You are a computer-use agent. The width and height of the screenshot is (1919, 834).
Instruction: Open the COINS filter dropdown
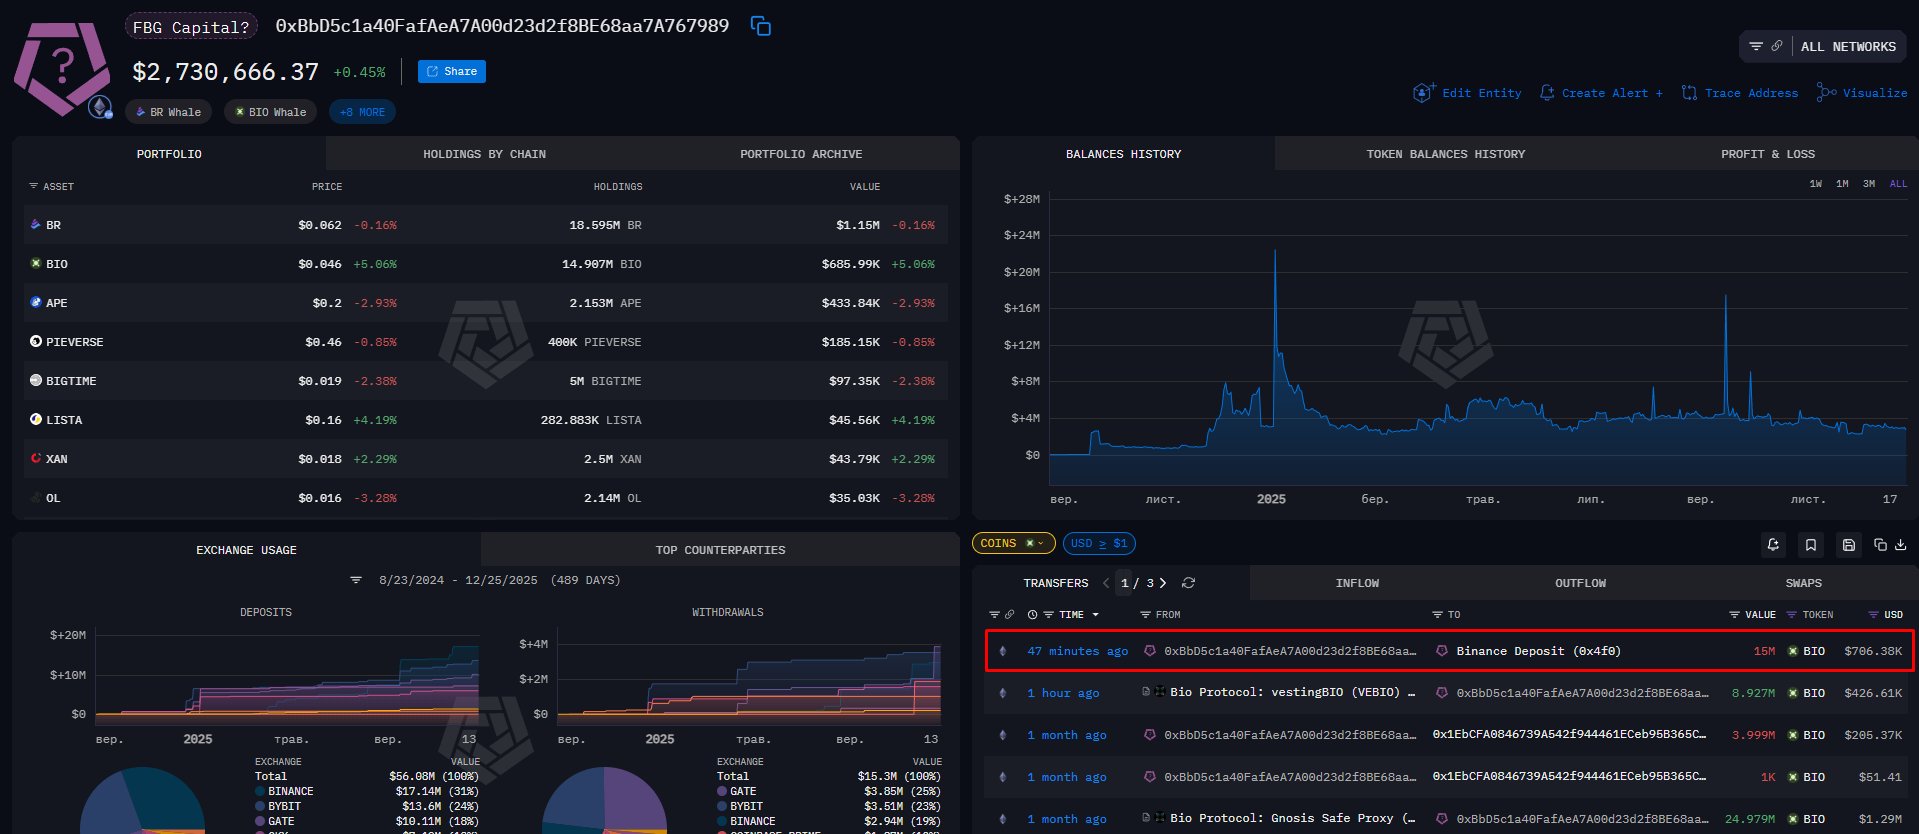[1012, 543]
